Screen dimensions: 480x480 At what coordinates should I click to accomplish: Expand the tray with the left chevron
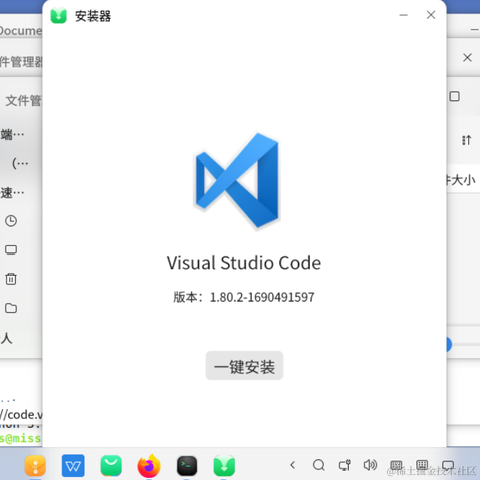293,465
